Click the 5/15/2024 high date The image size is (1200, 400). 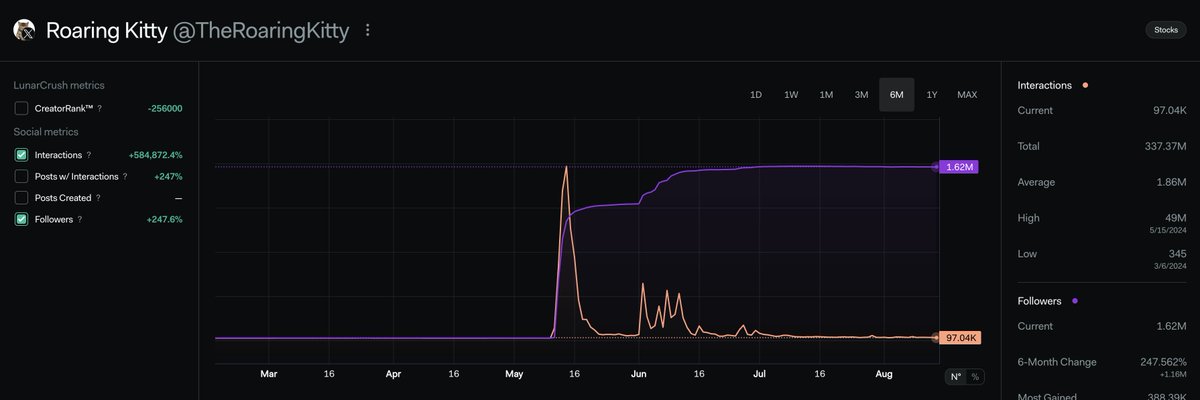tap(1169, 231)
